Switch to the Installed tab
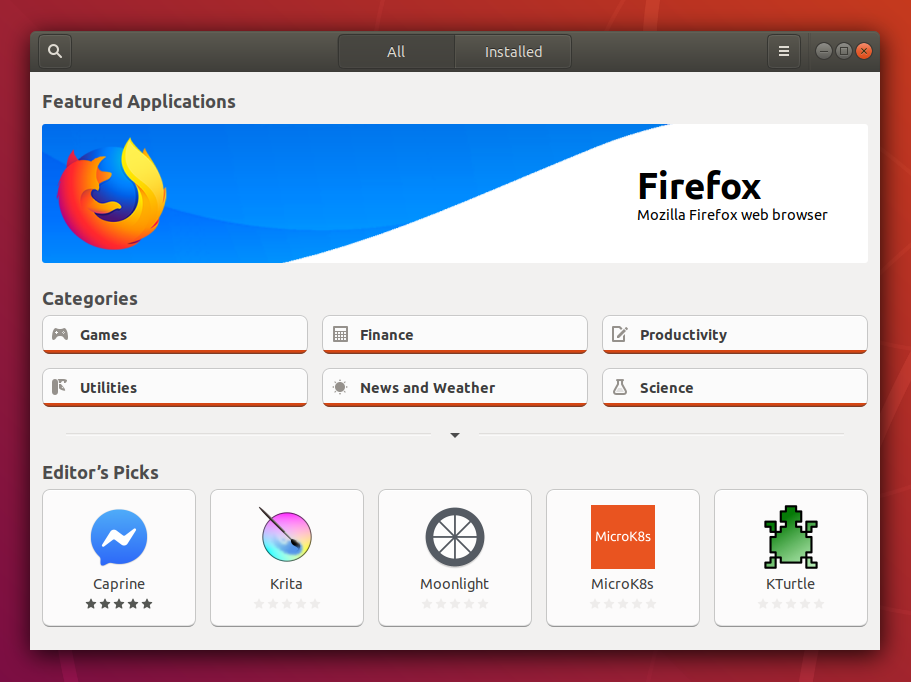Viewport: 911px width, 682px height. click(513, 52)
